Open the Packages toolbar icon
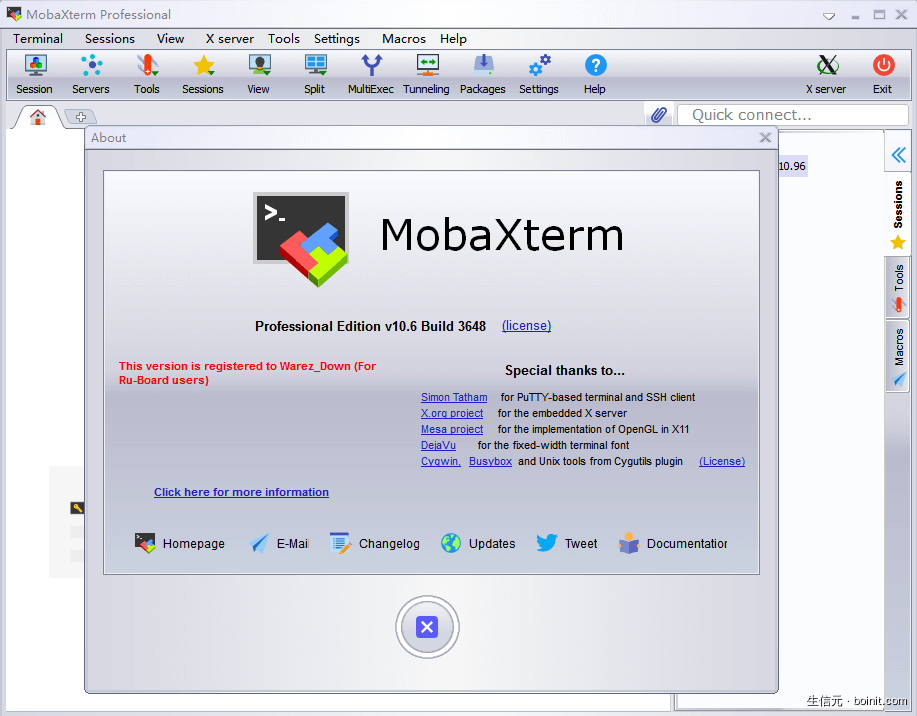The height and width of the screenshot is (716, 917). (482, 74)
